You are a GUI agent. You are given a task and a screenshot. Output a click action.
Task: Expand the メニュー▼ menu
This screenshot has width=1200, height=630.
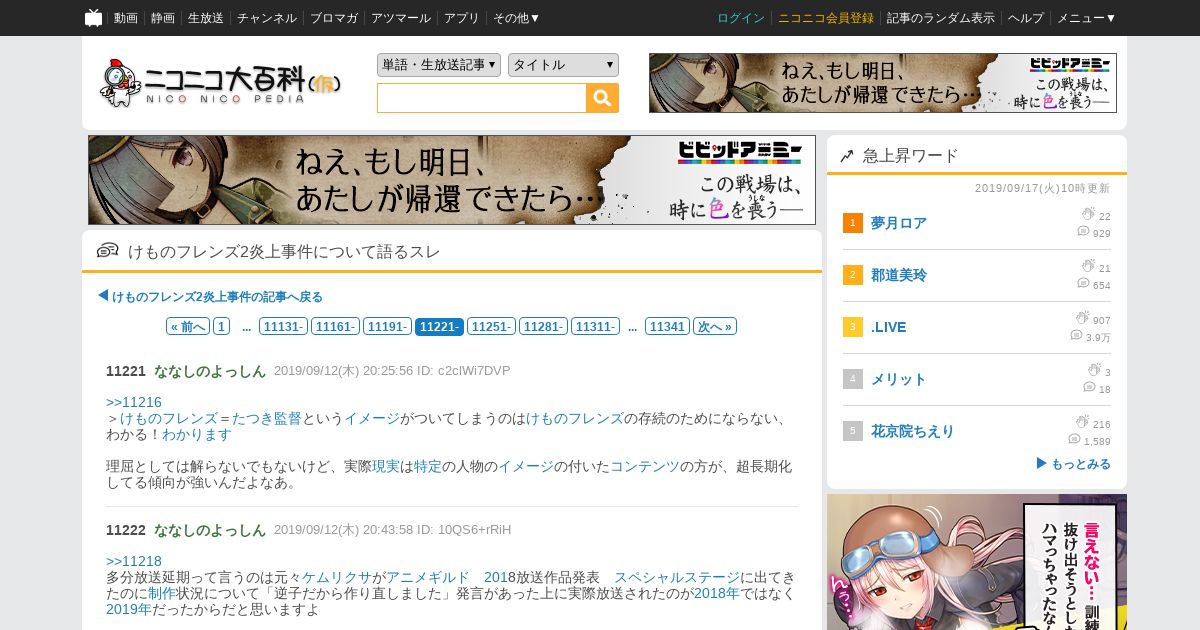point(1086,18)
